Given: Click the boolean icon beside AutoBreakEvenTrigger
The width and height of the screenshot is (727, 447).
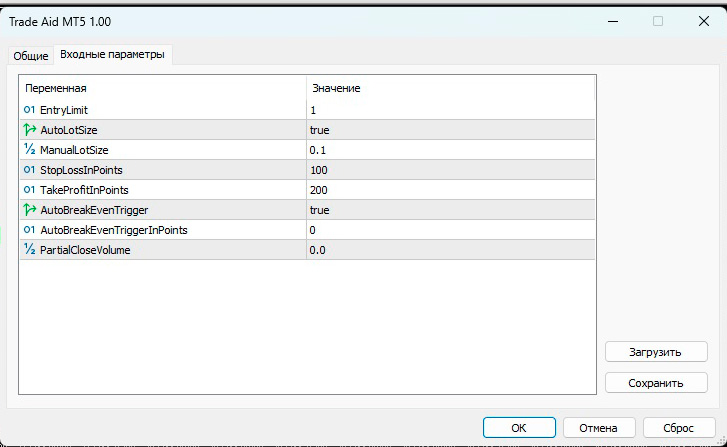Looking at the screenshot, I should click(x=29, y=210).
